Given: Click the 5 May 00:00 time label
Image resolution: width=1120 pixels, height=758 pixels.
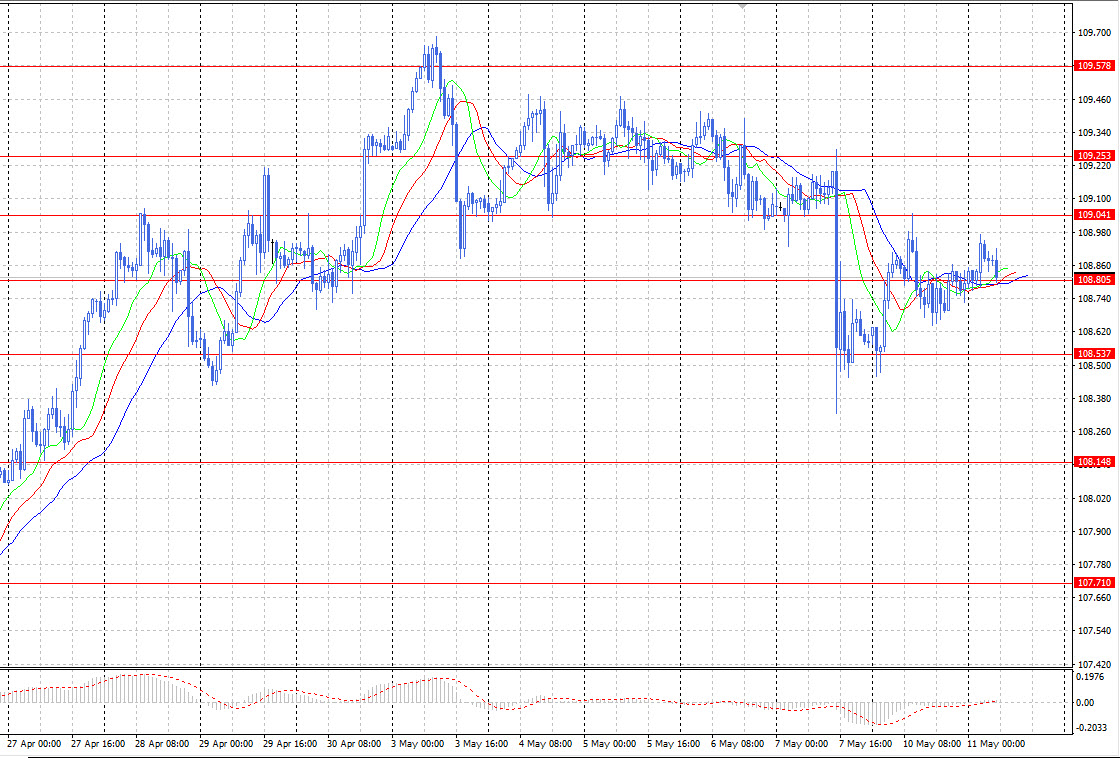Looking at the screenshot, I should (610, 744).
